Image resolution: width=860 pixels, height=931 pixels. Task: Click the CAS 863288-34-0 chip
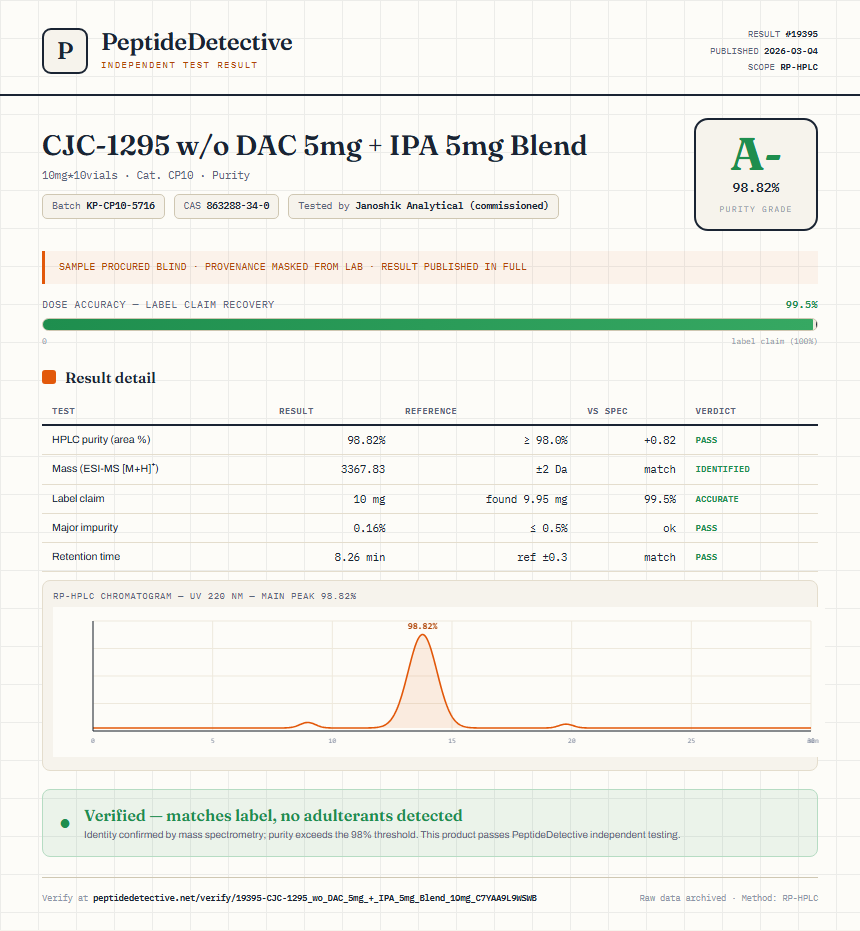[x=226, y=206]
